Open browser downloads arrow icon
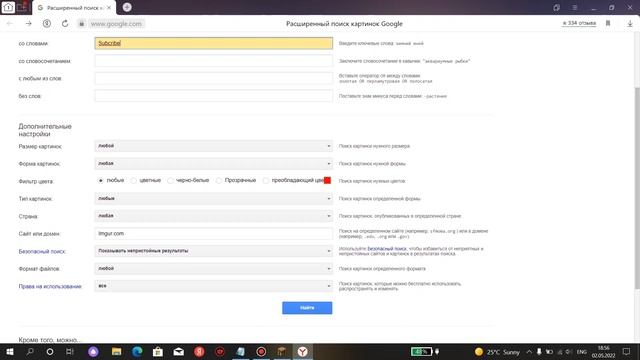The width and height of the screenshot is (640, 360). pos(630,24)
